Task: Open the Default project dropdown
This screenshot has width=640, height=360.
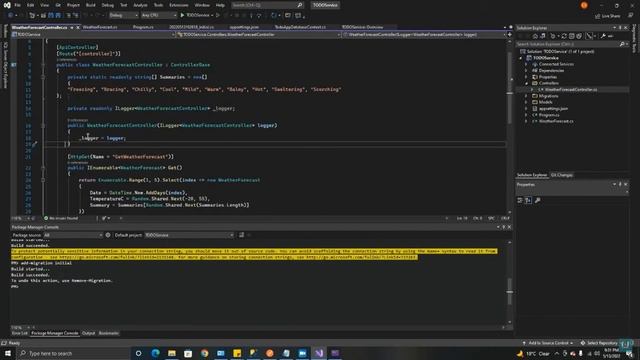Action: pos(189,235)
